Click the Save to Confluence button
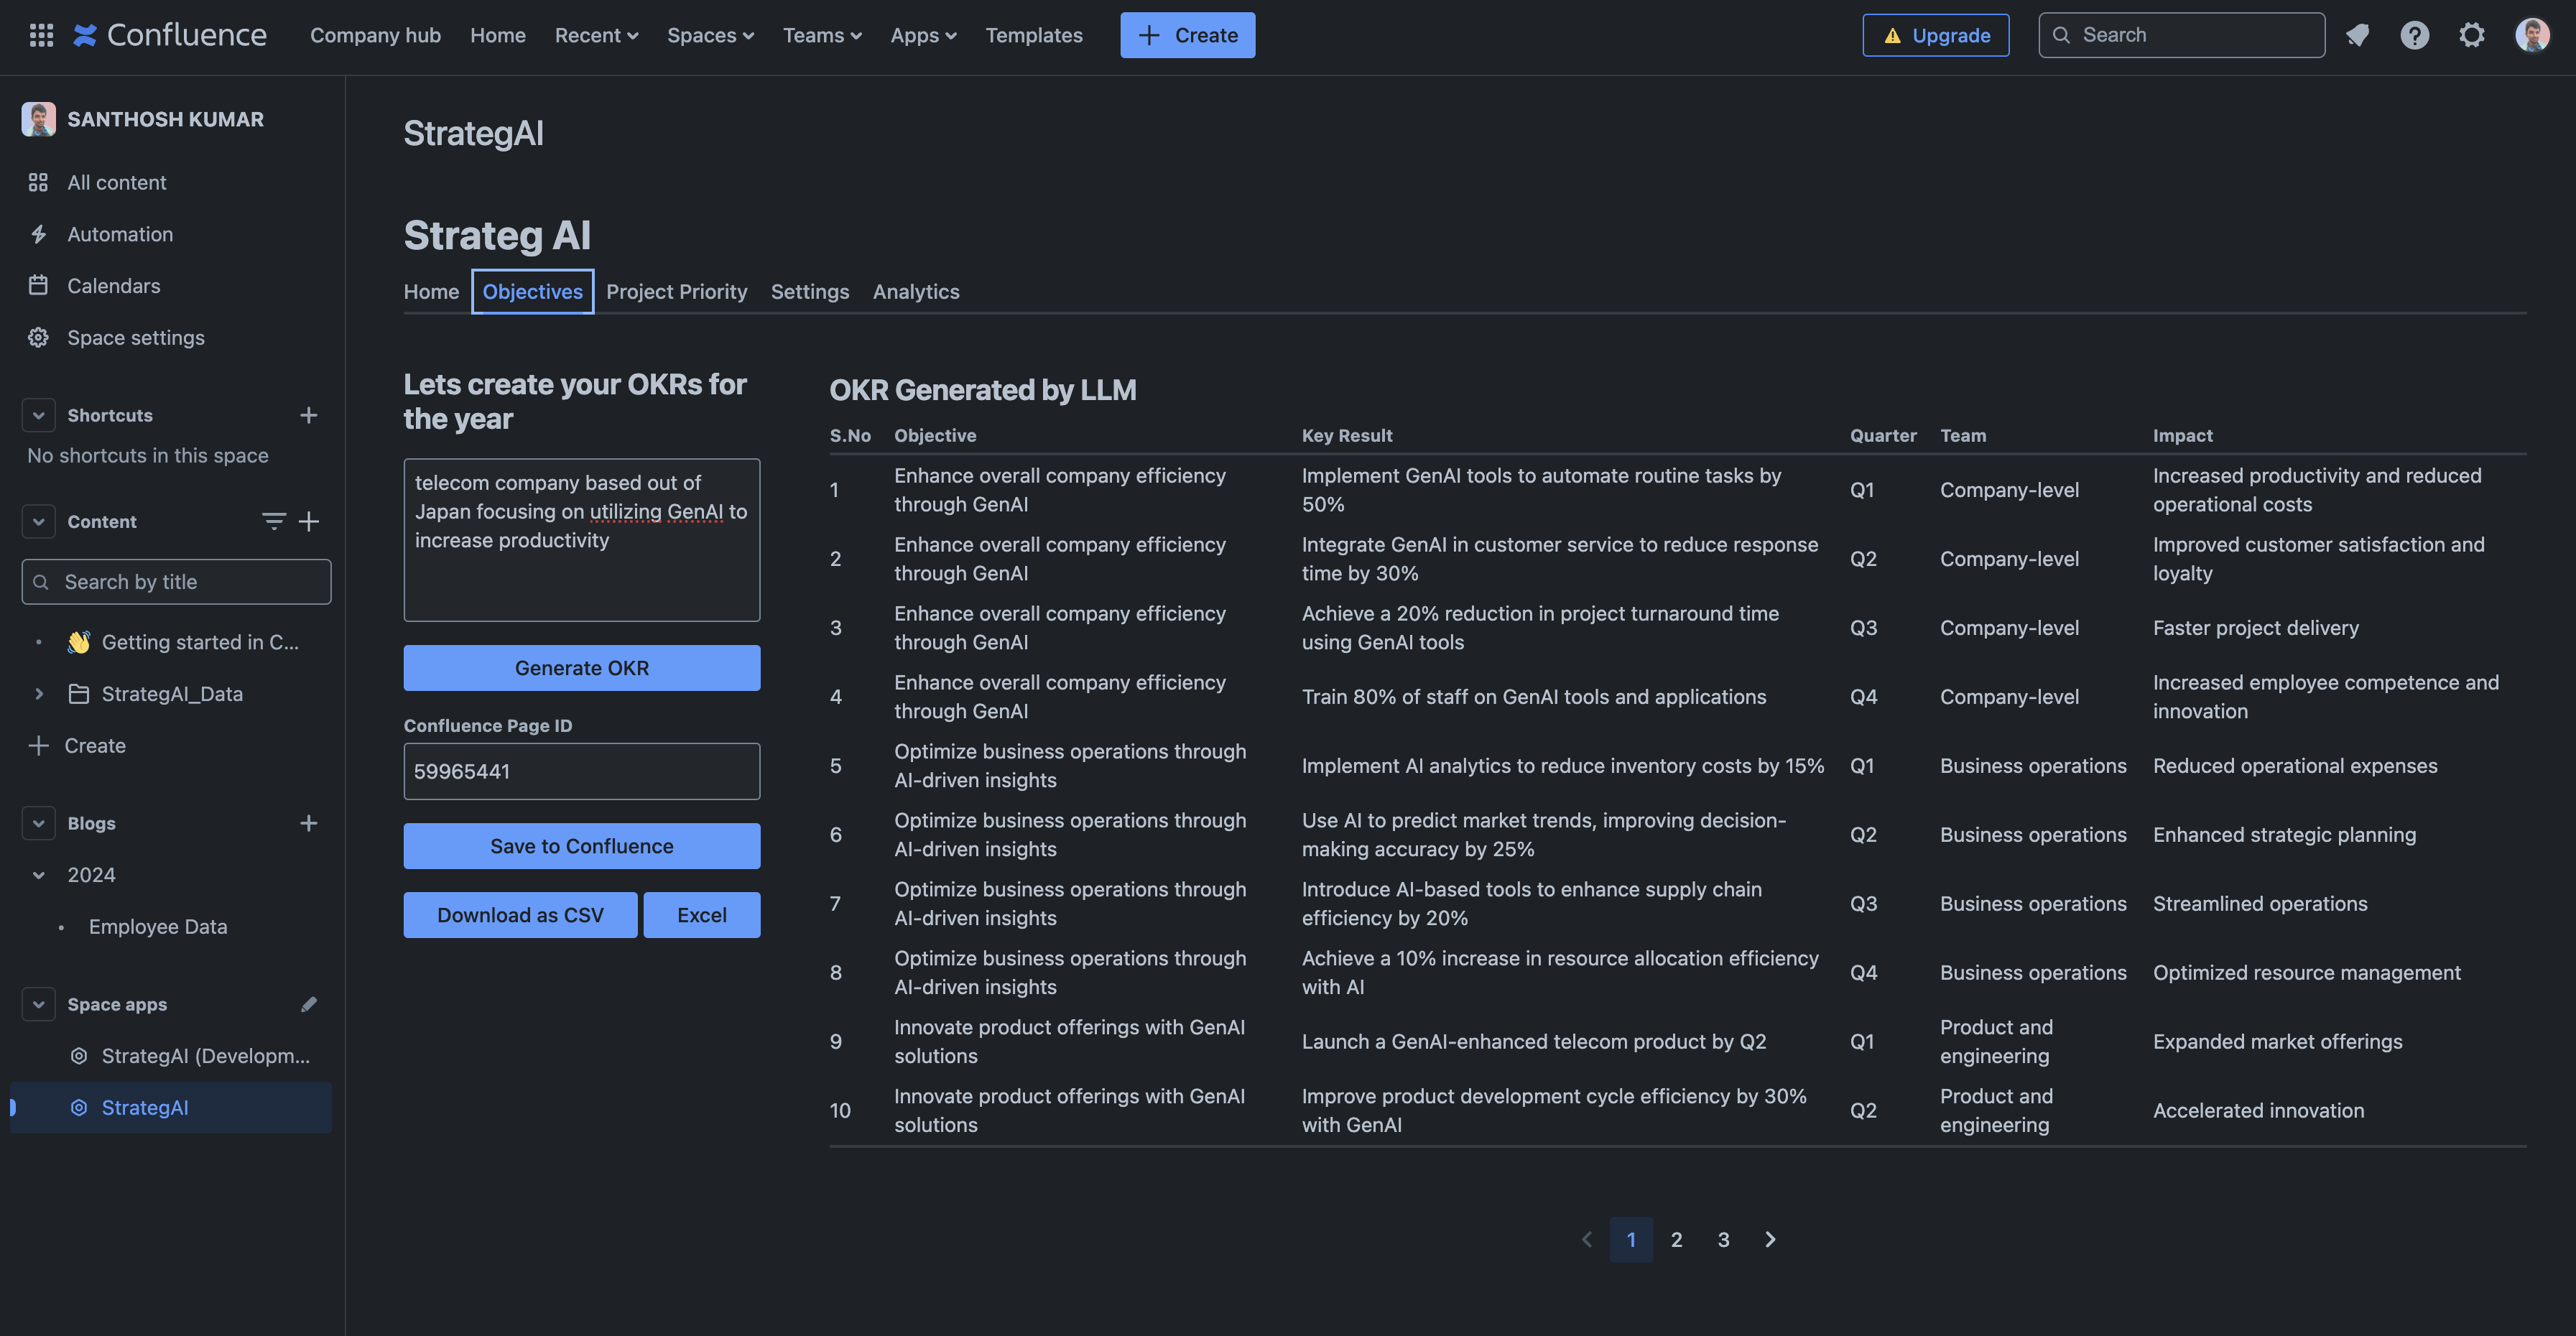Image resolution: width=2576 pixels, height=1336 pixels. coord(581,846)
